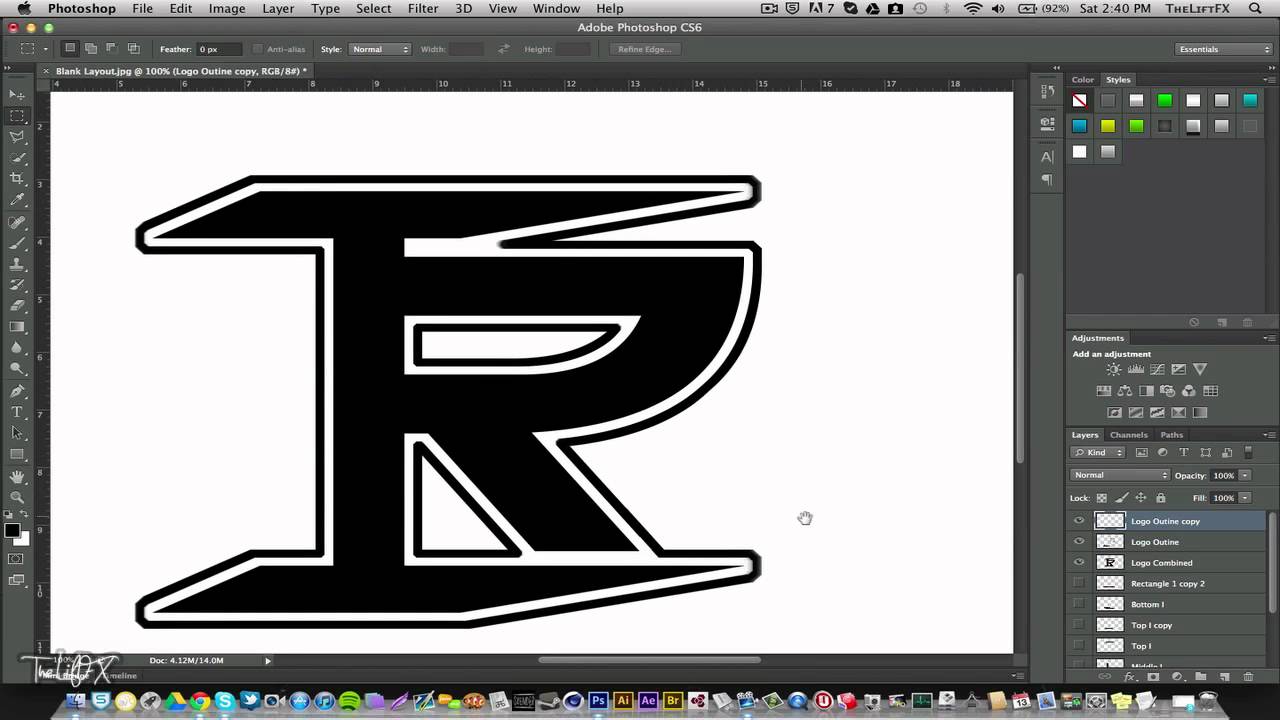Add a Hue/Saturation adjustment
The height and width of the screenshot is (720, 1280).
point(1103,391)
